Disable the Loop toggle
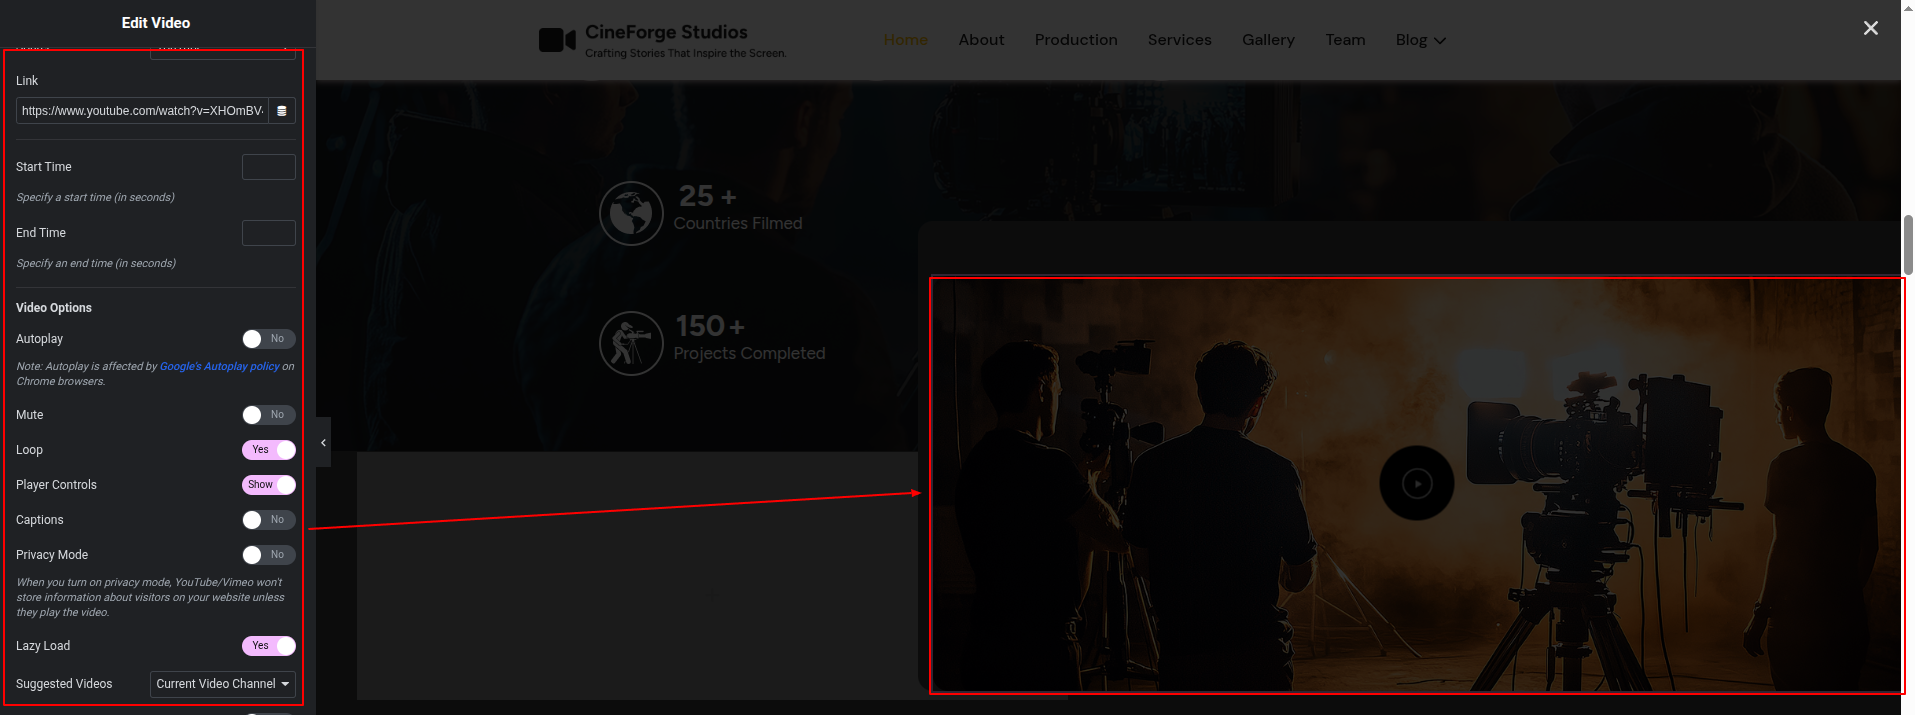Image resolution: width=1915 pixels, height=715 pixels. [x=268, y=450]
